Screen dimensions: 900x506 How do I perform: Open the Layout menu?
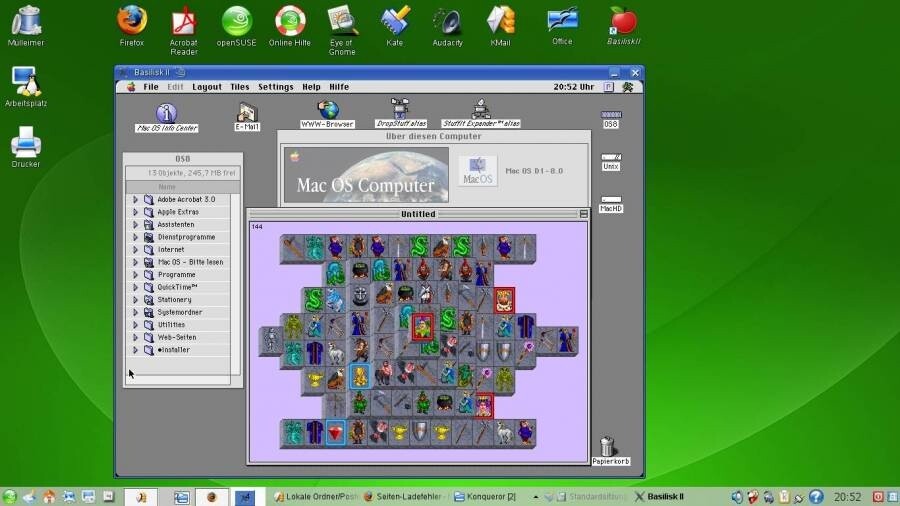(207, 87)
